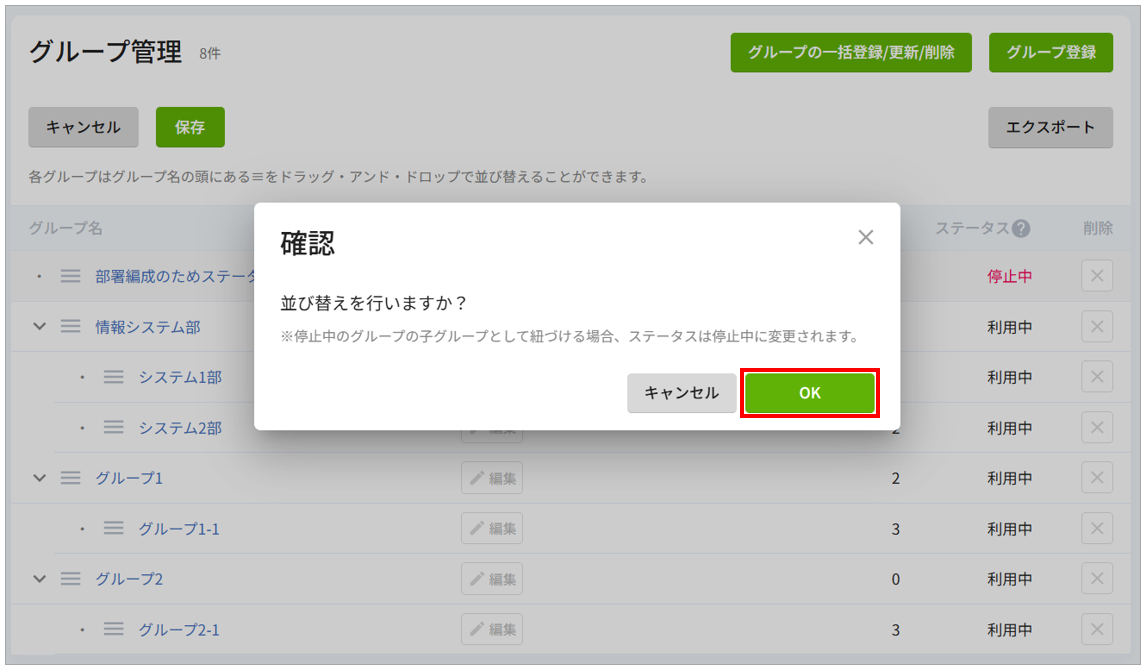The image size is (1146, 668).
Task: Open the 情報システム部 group link
Action: [x=148, y=327]
